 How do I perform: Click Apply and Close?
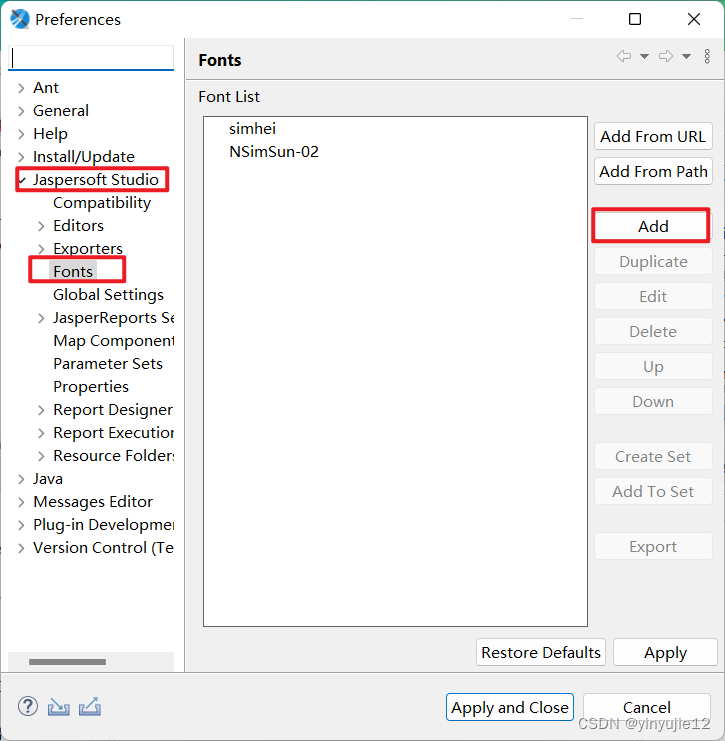[510, 707]
